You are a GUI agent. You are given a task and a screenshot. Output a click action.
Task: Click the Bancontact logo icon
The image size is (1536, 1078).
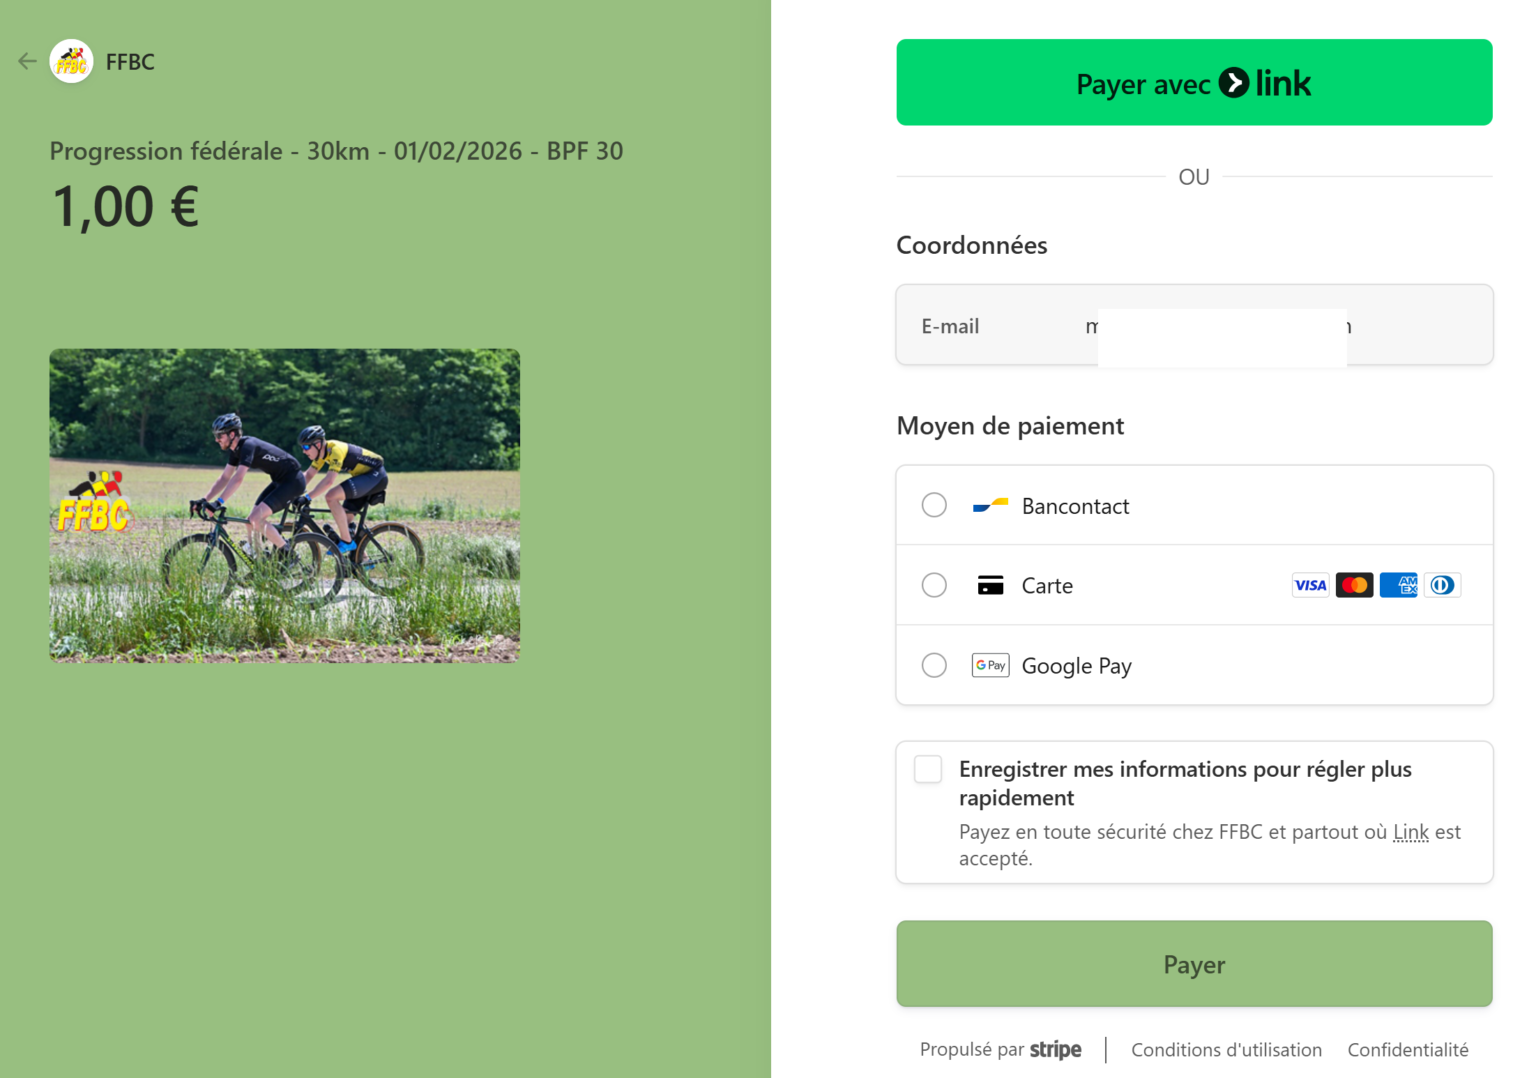point(990,506)
